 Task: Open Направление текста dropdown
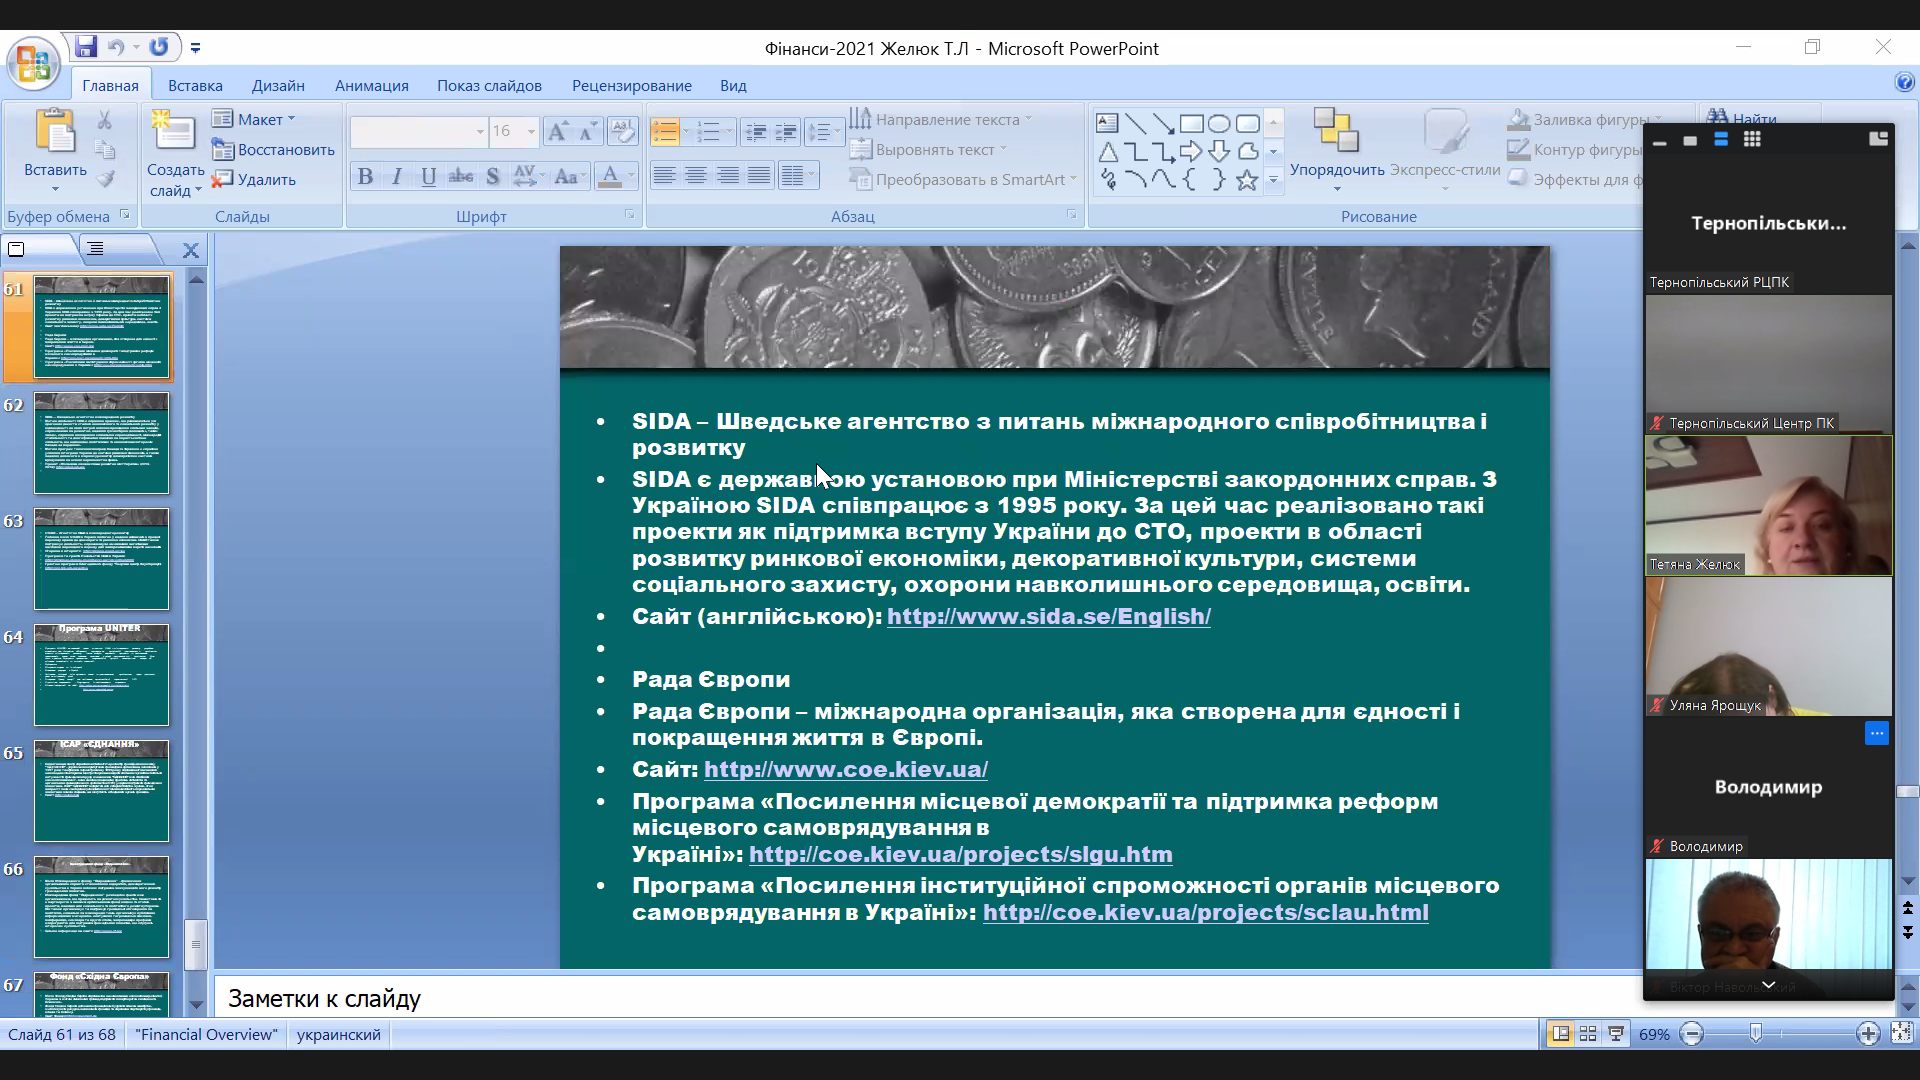click(x=940, y=119)
